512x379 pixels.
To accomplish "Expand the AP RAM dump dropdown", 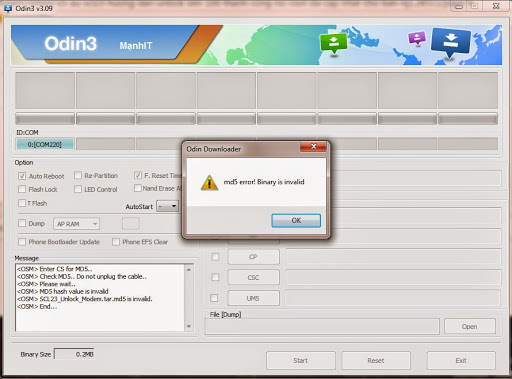I will click(76, 224).
